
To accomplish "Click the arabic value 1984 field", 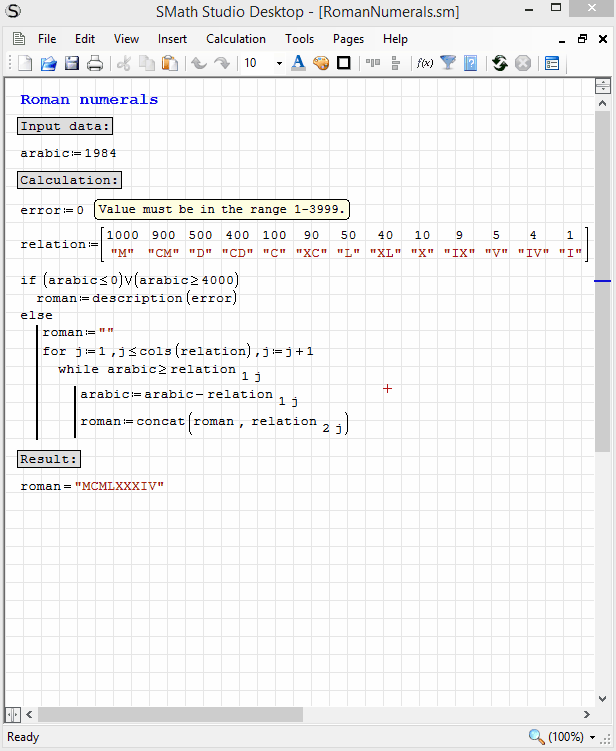I will pos(100,153).
